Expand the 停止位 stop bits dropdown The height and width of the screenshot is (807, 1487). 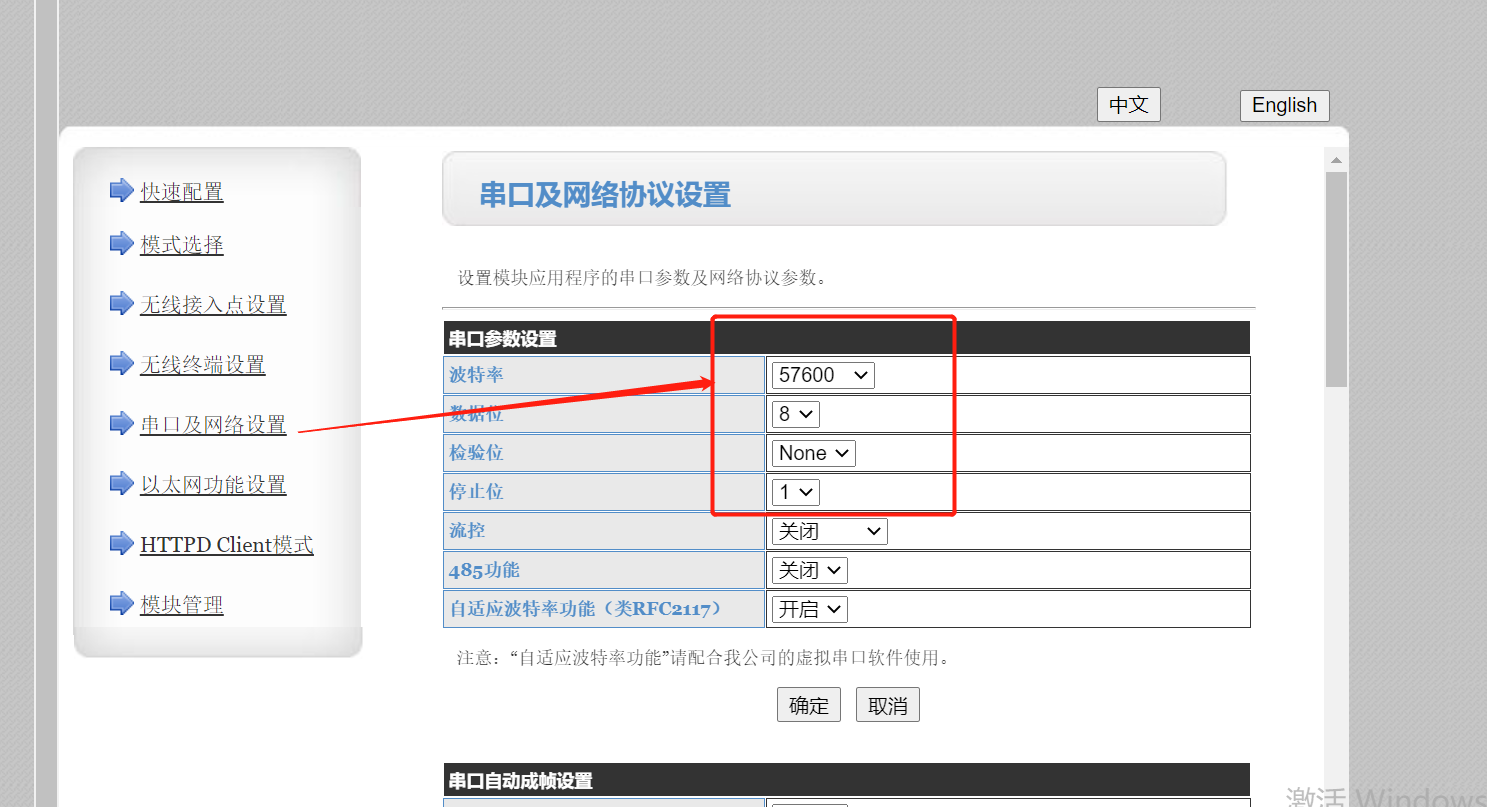coord(795,492)
